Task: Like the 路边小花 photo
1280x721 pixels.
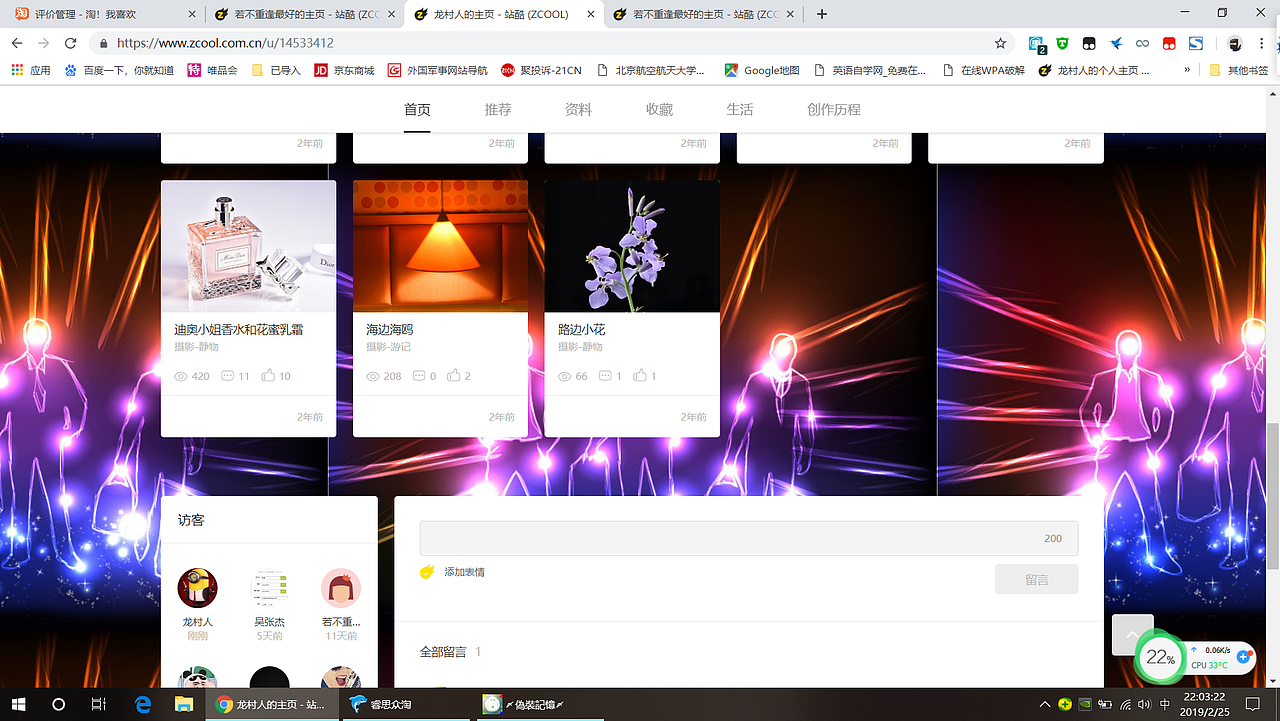Action: 640,376
